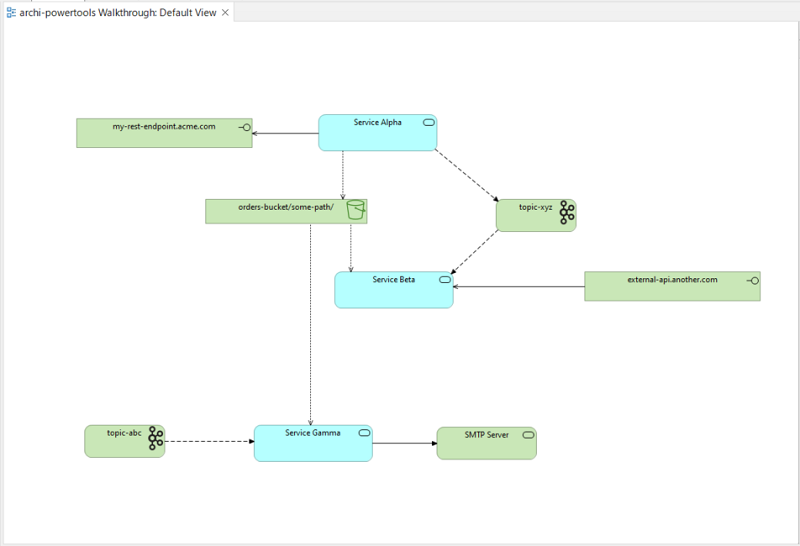This screenshot has width=800, height=546.
Task: Select long dotted line from orders-bucket to Service Gamma
Action: tap(310, 325)
